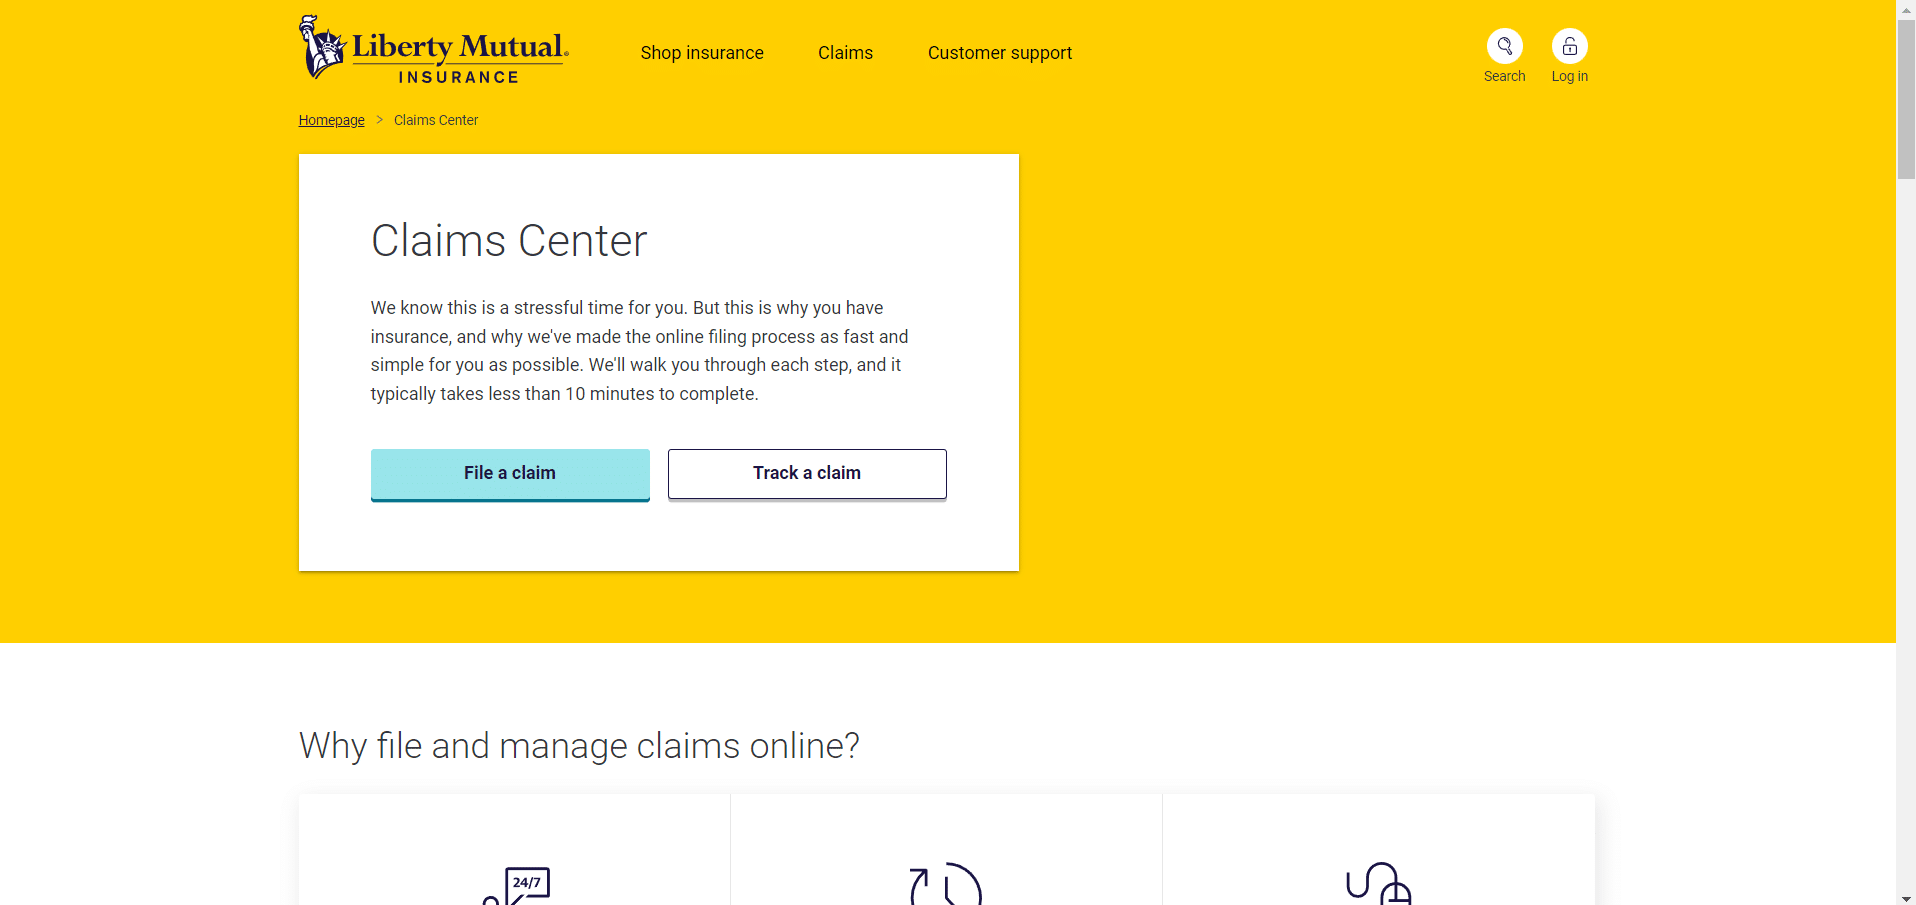Select the Liberty Mutual logo

tap(433, 47)
